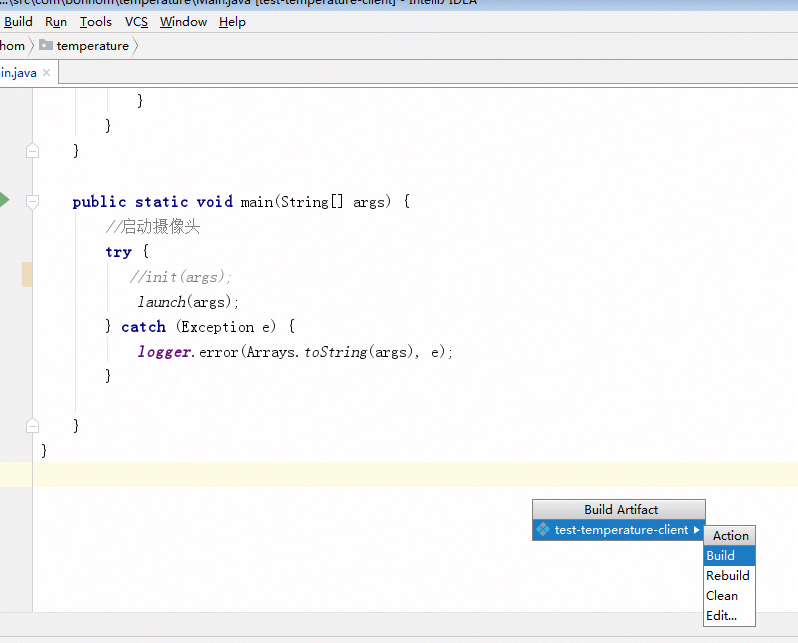This screenshot has width=798, height=643.
Task: Click the 'try' keyword
Action: [x=119, y=252]
